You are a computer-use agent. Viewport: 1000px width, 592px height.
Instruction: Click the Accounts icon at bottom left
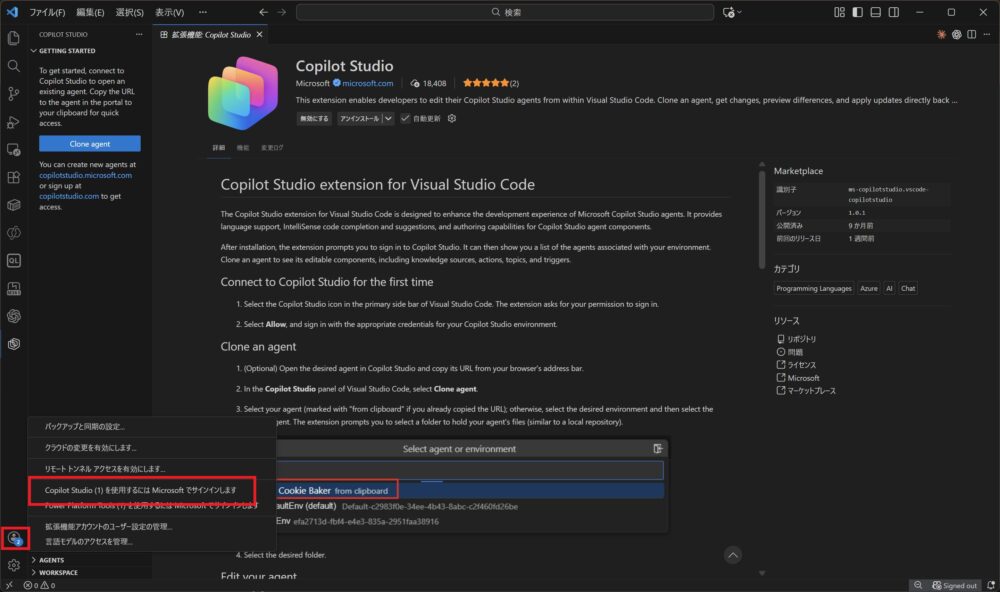14,538
